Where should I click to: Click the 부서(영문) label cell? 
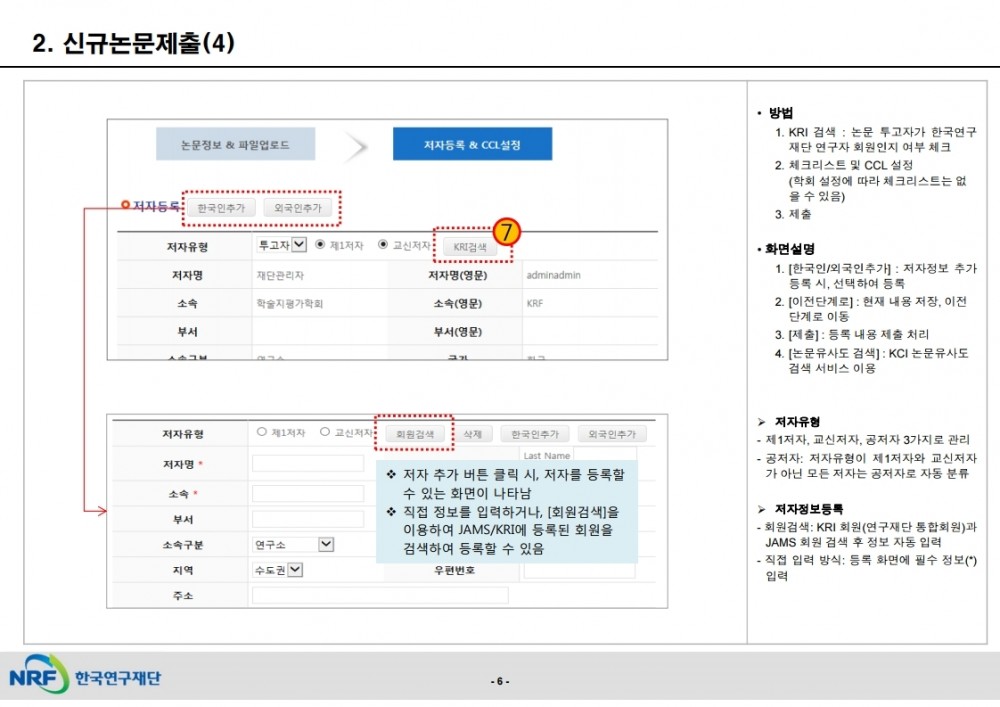(x=457, y=332)
